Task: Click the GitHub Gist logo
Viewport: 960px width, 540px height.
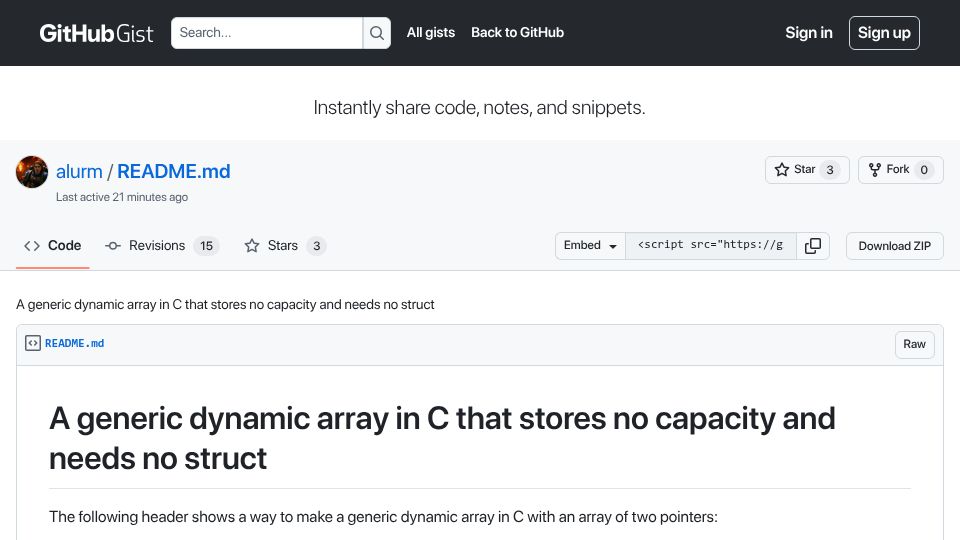Action: coord(96,33)
